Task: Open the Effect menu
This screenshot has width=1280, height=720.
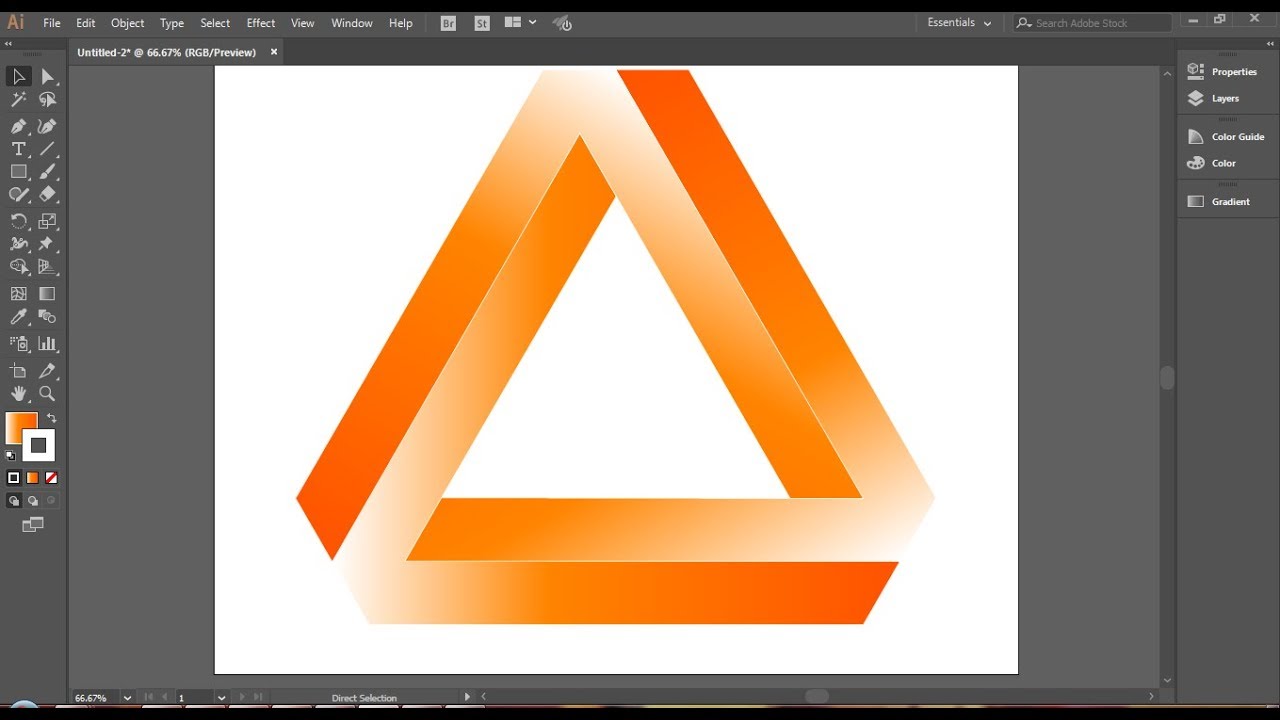Action: (x=261, y=23)
